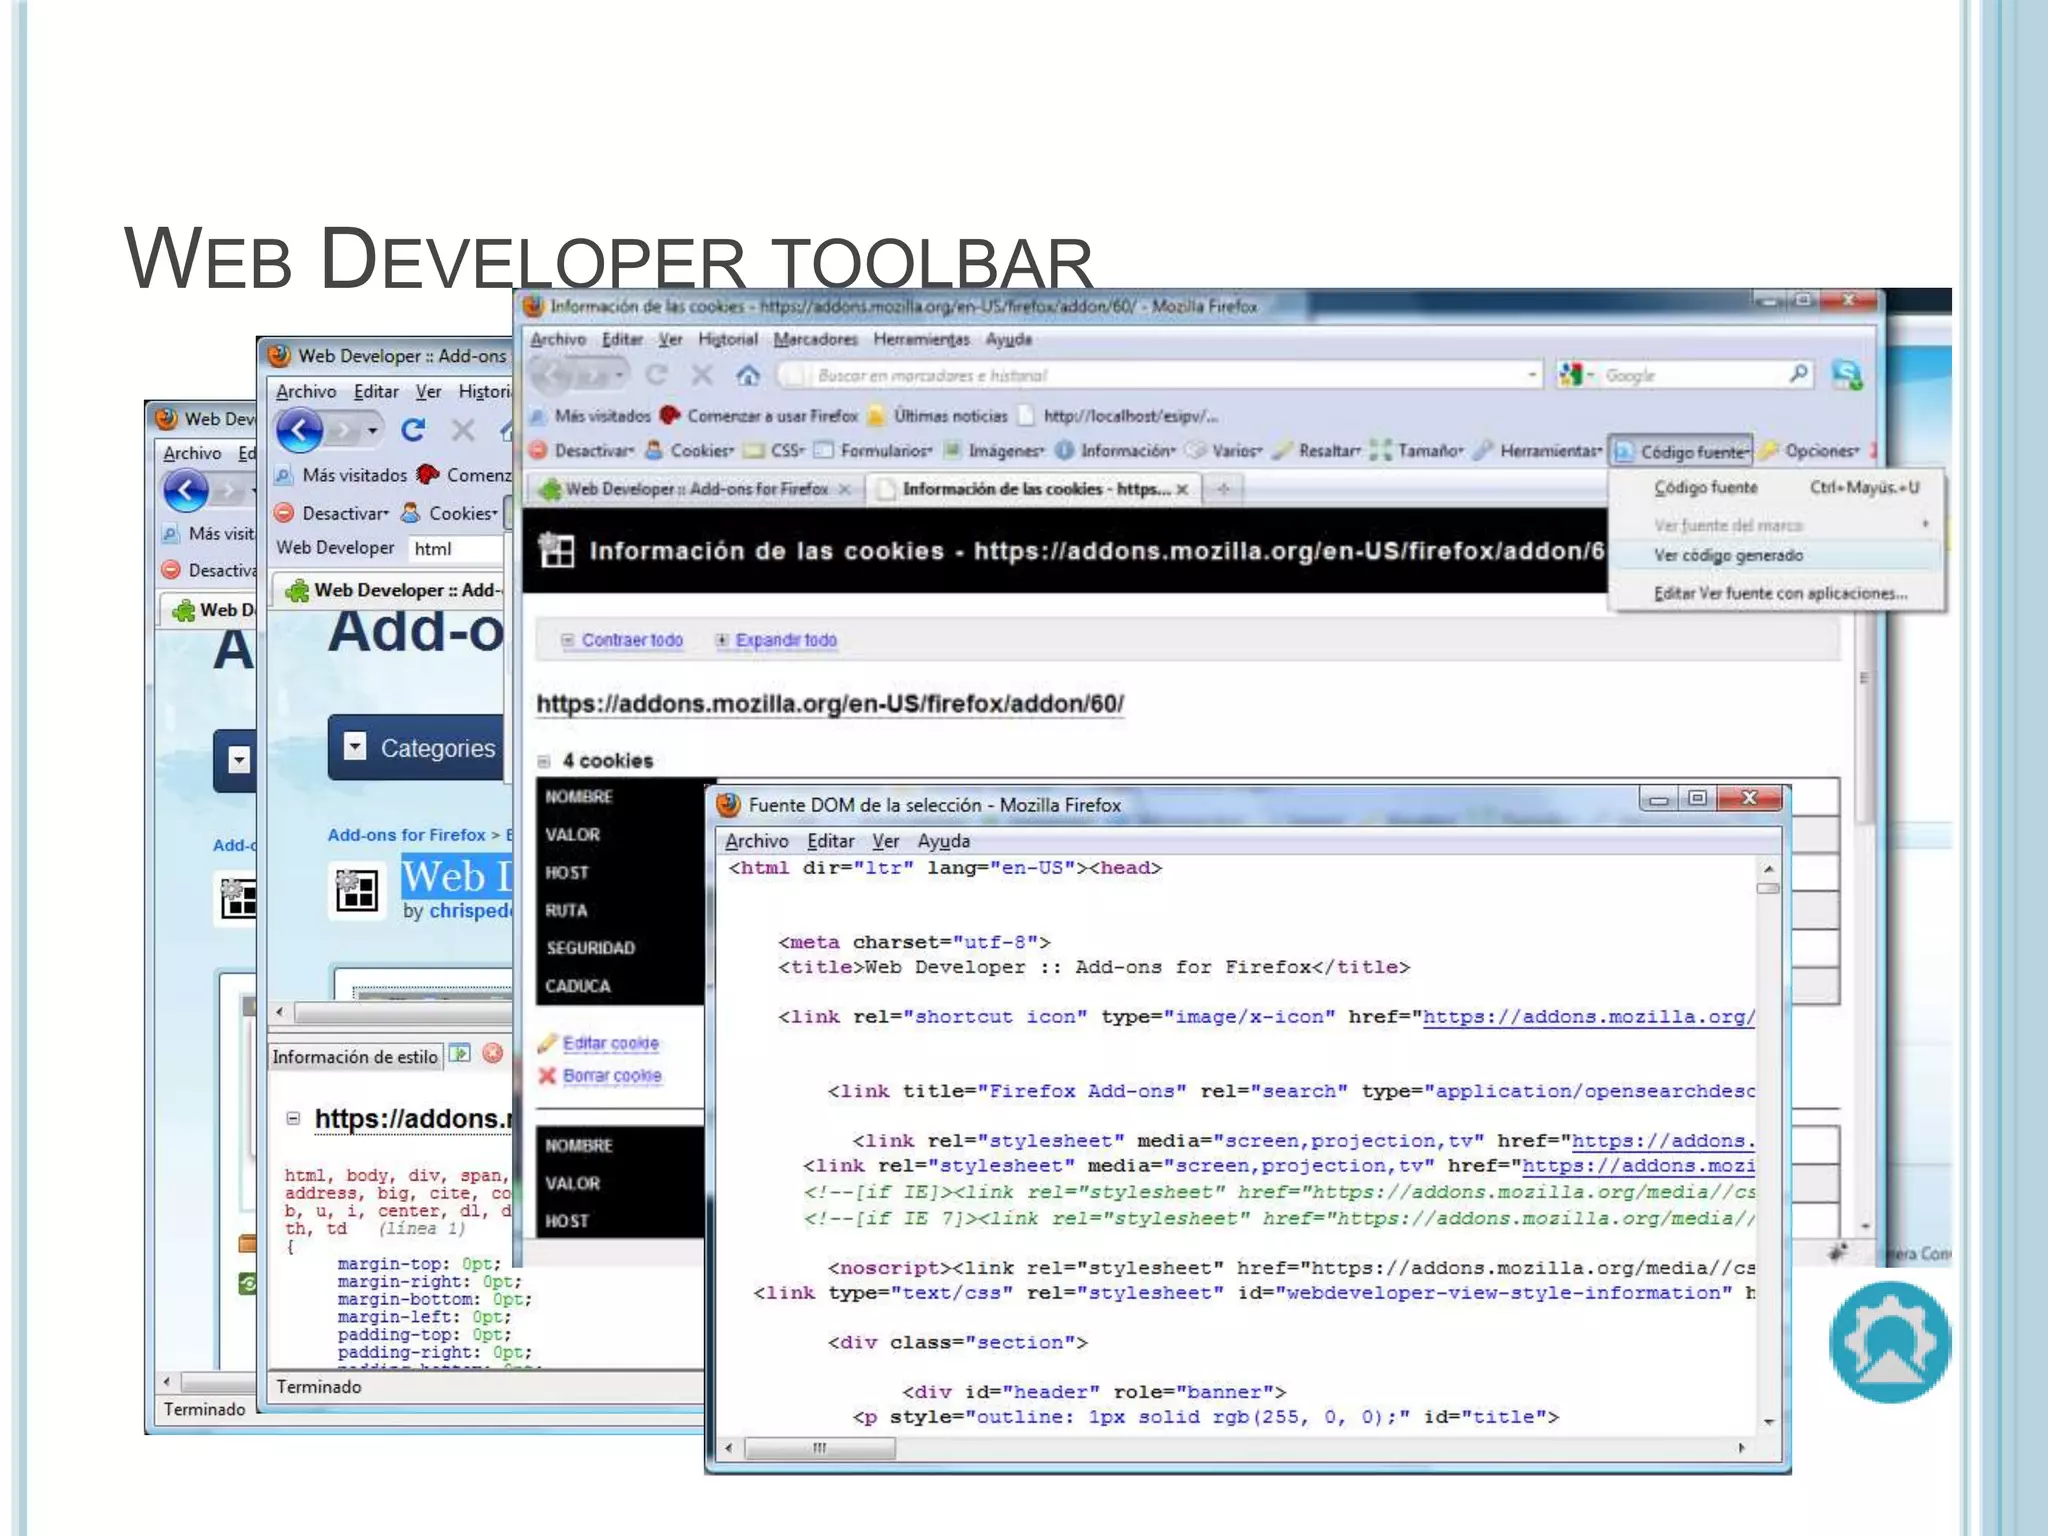This screenshot has width=2048, height=1536.
Task: Click Expandir todo link
Action: [786, 640]
